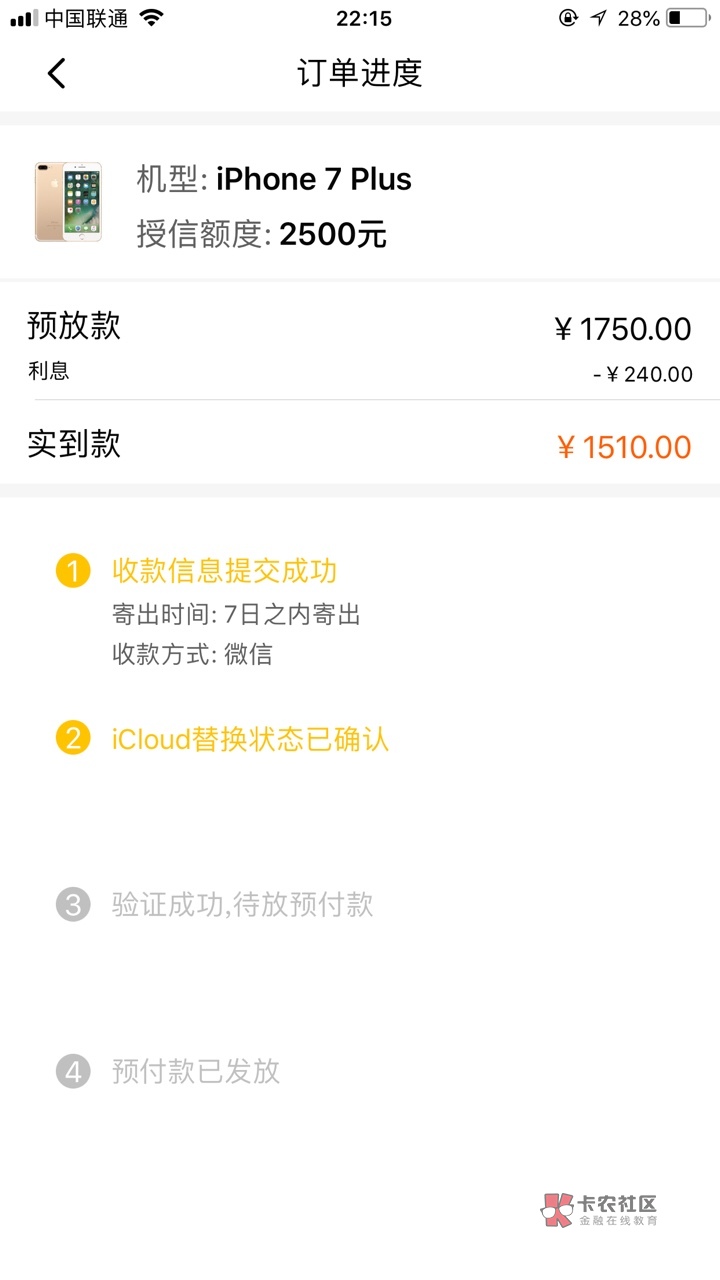The image size is (720, 1280).
Task: Tap the Wi-Fi status icon
Action: [x=151, y=18]
